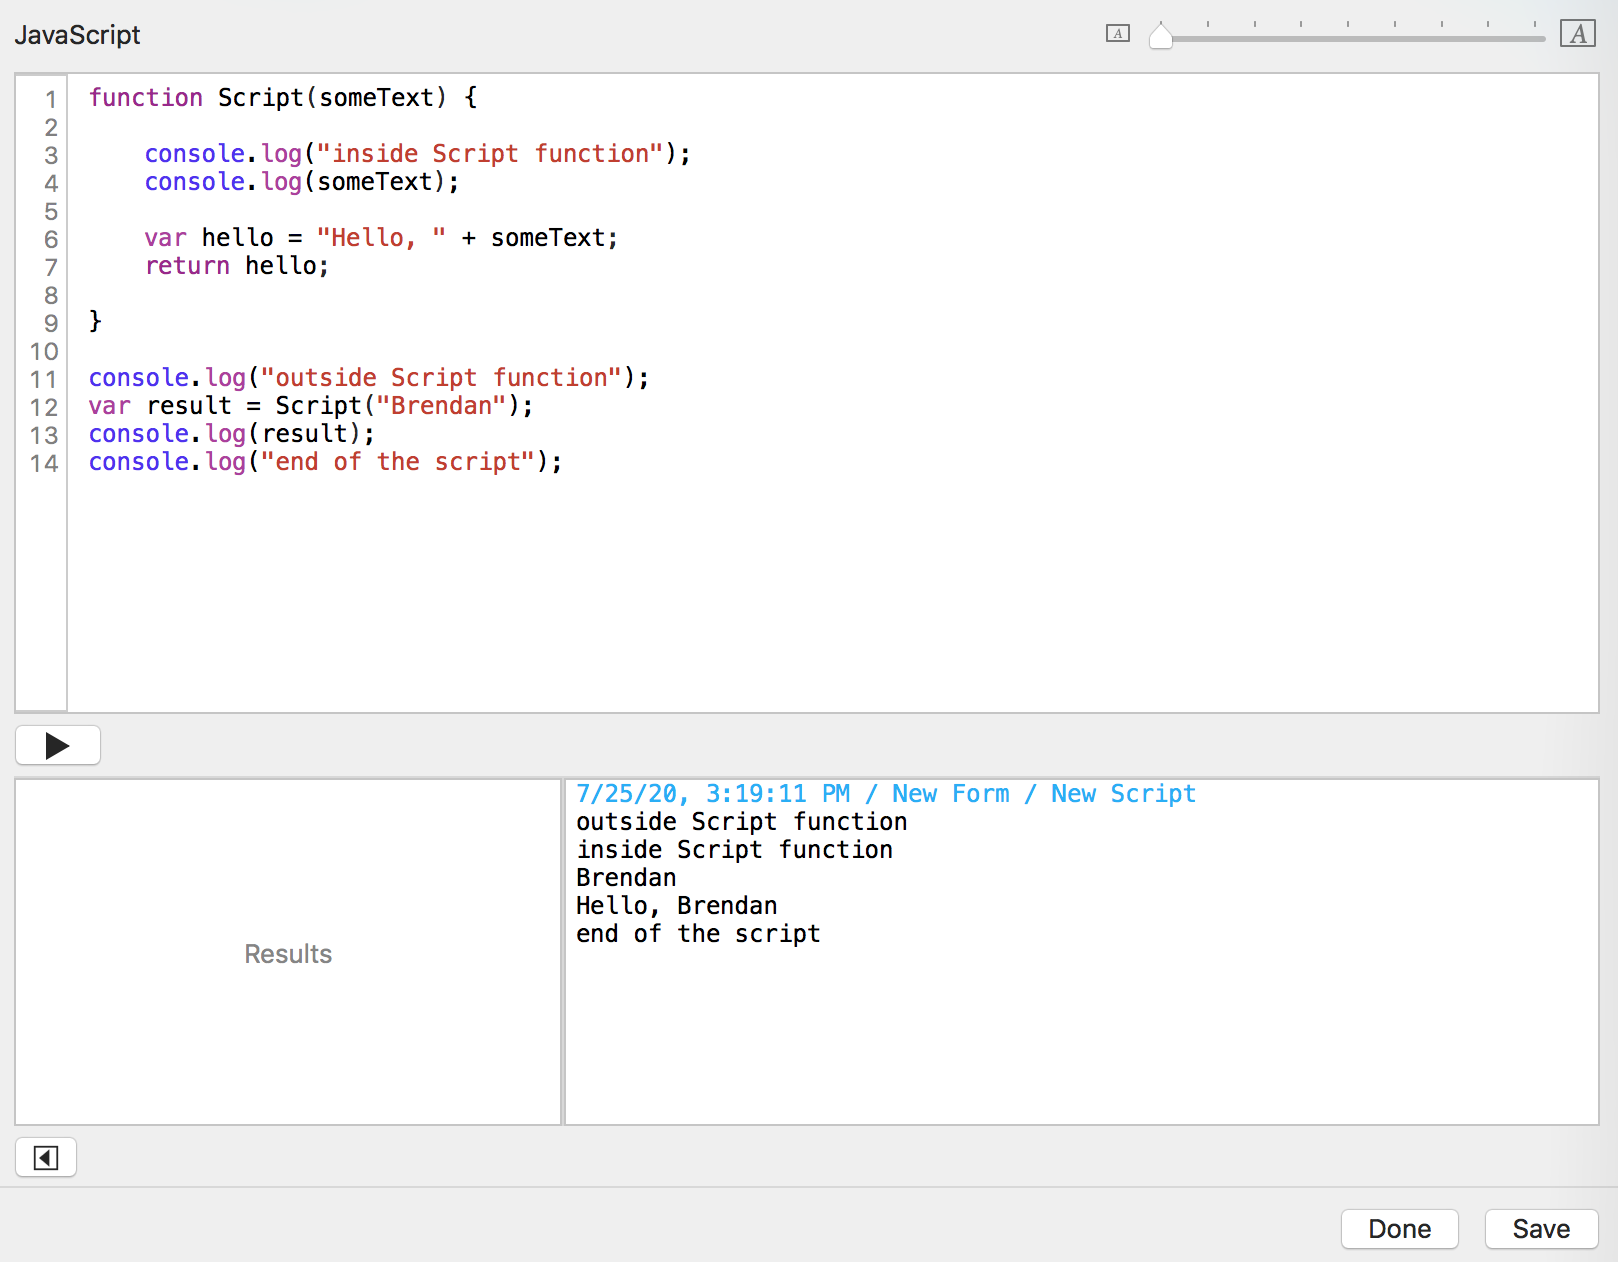Click the "end of the script" code line
1618x1262 pixels.
(x=325, y=462)
